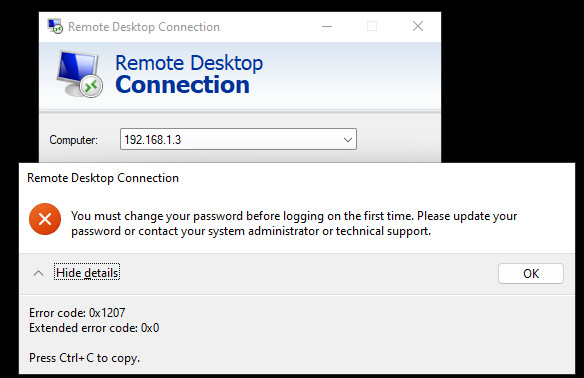Viewport: 584px width, 378px height.
Task: Click the small Remote Desktop title bar icon
Action: (55, 26)
